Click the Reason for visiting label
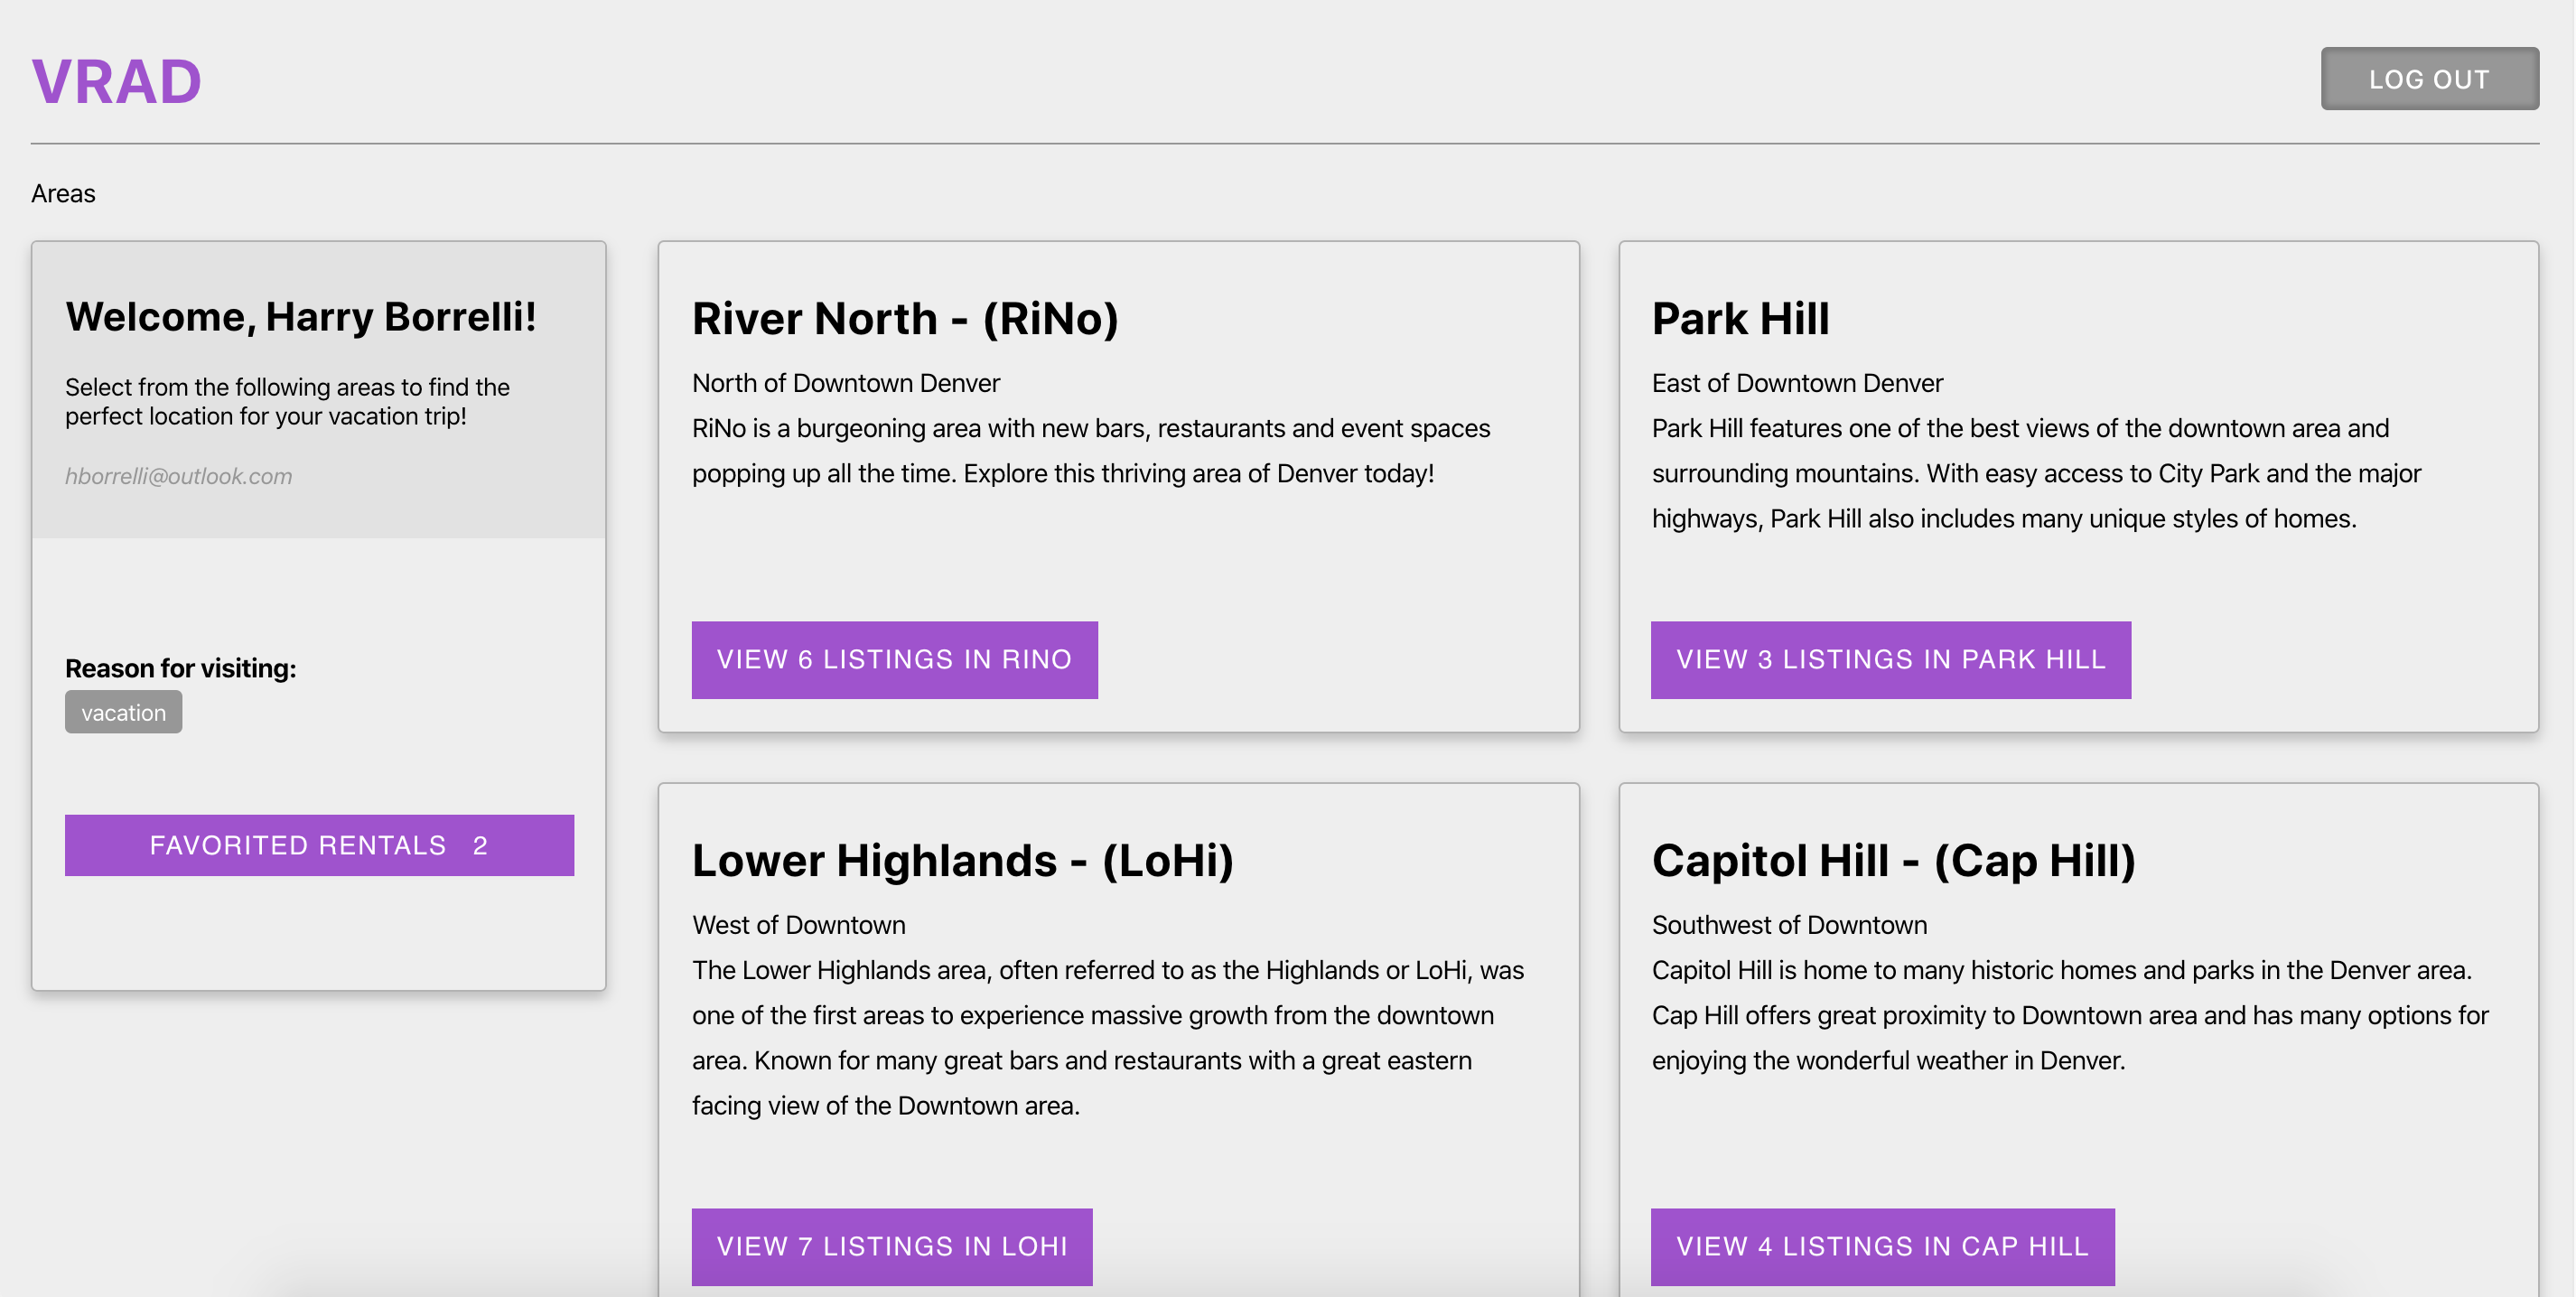 pos(180,668)
